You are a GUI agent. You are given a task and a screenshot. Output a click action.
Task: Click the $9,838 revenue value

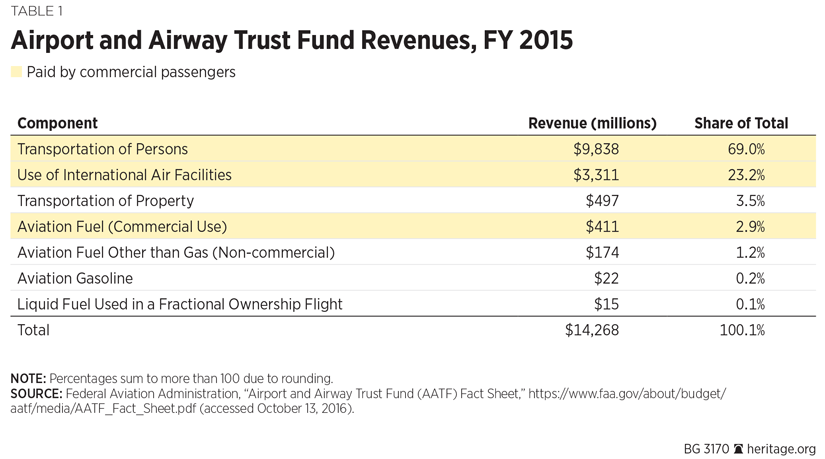(x=597, y=149)
